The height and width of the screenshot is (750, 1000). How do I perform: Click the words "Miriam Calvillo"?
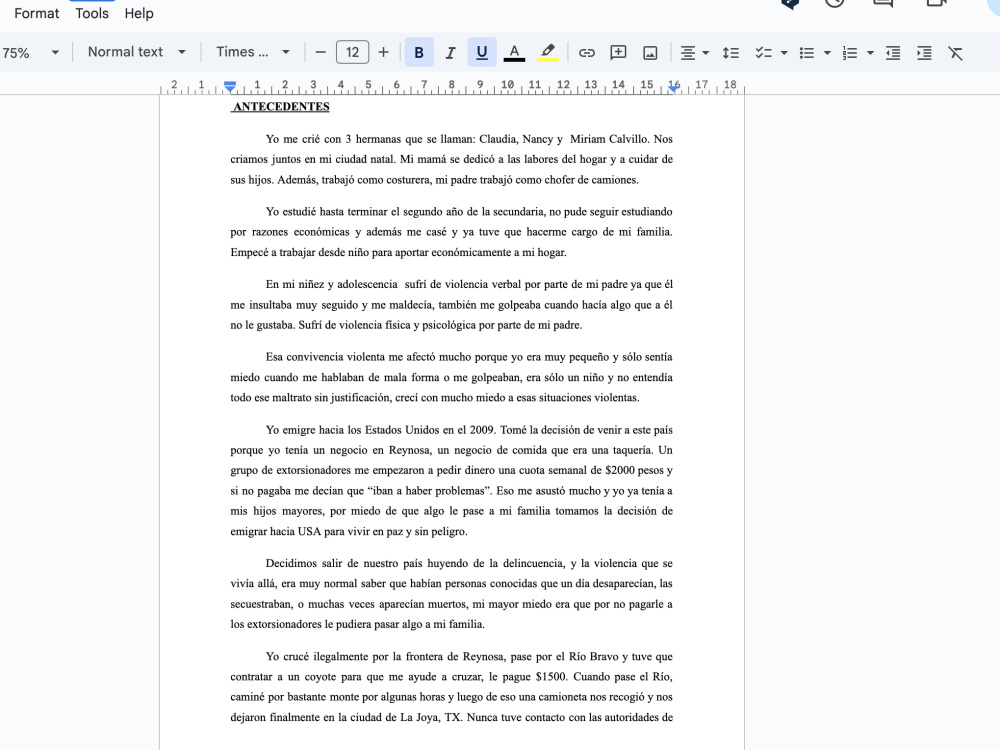tap(609, 139)
